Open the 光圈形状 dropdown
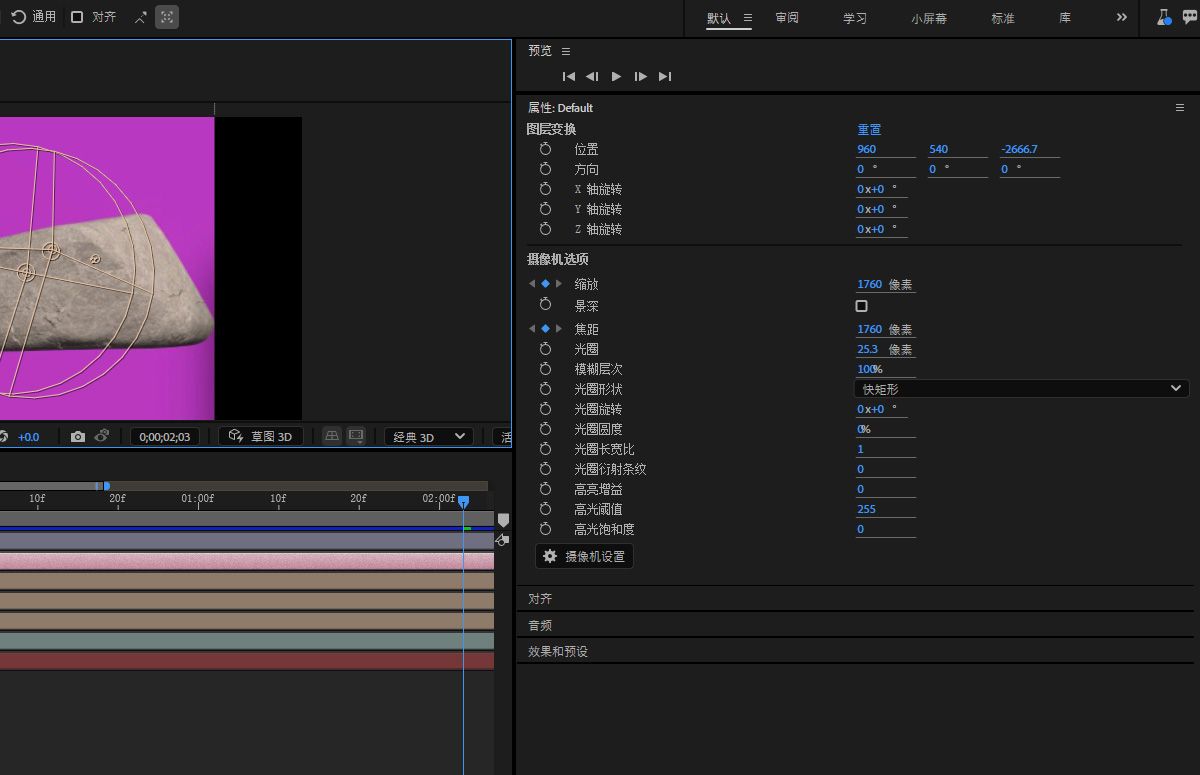 click(x=1021, y=389)
